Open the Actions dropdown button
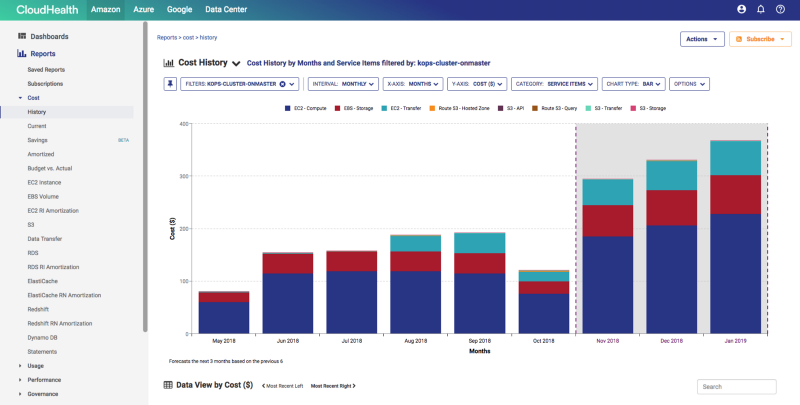800x405 pixels. 702,39
